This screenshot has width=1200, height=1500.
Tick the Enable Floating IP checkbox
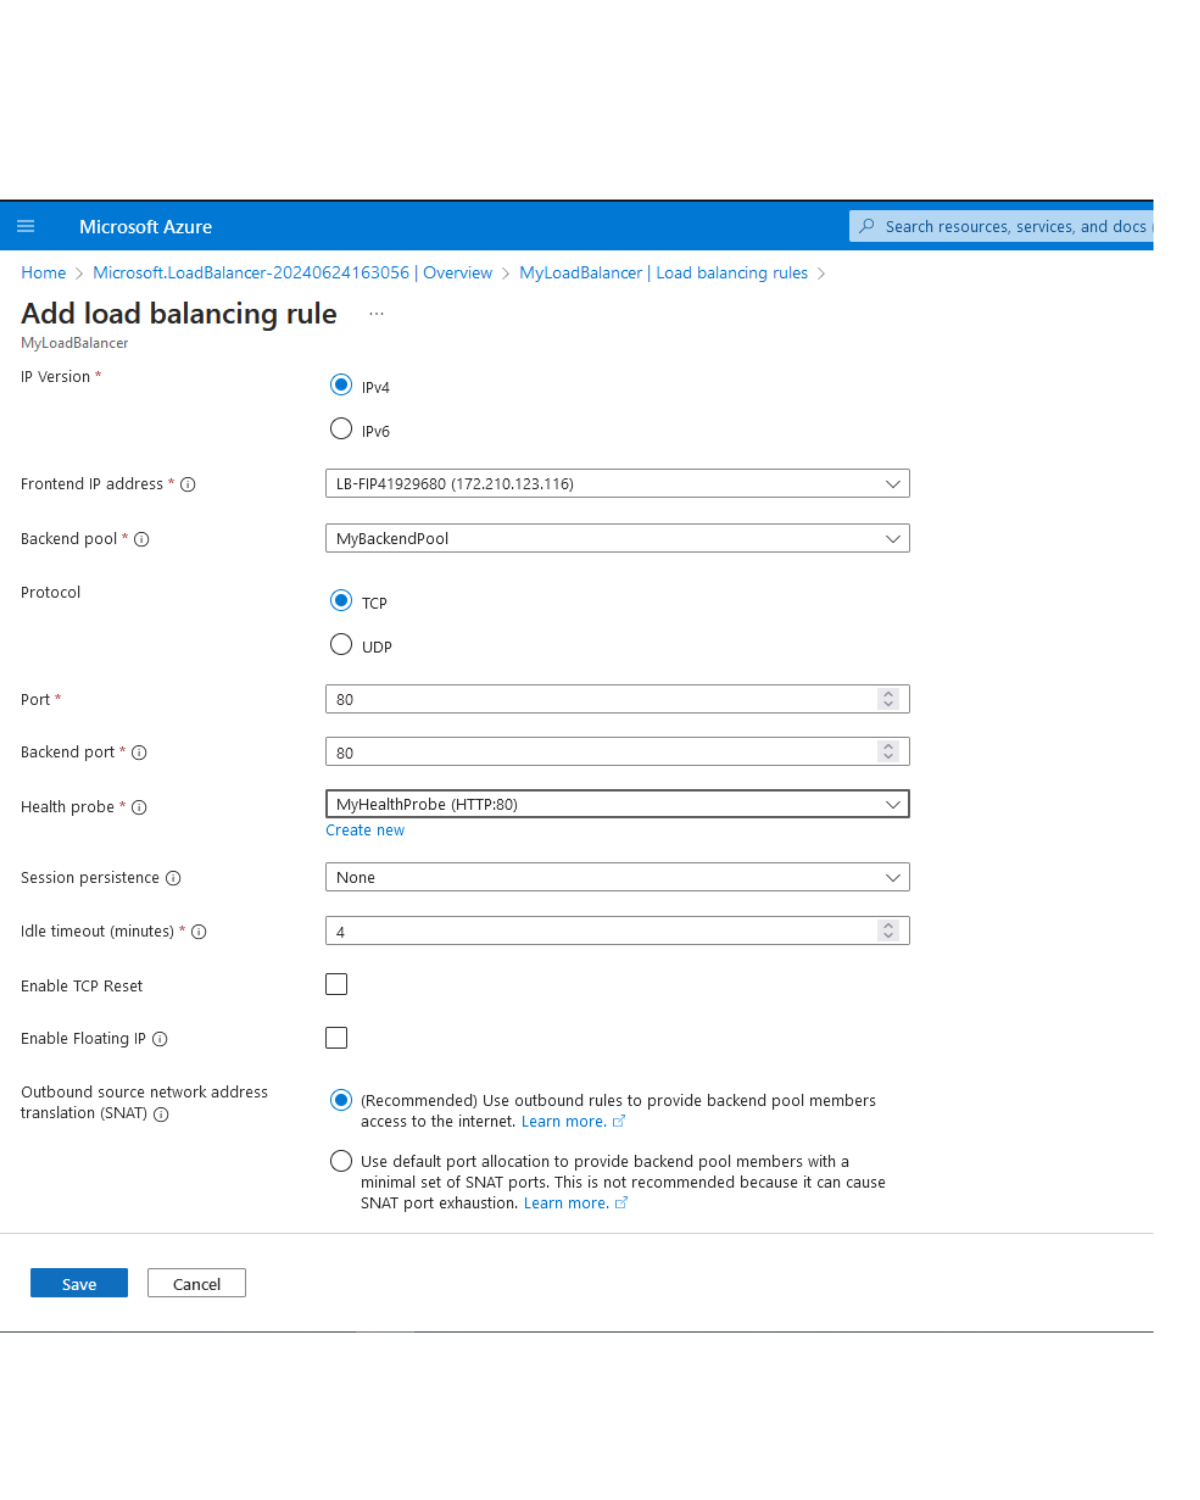click(x=336, y=1038)
